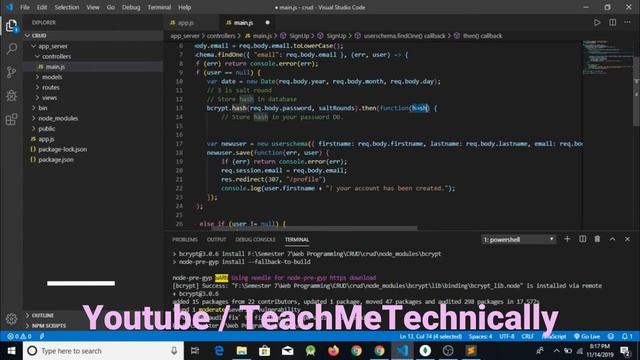Kill the terminal with trash icon

pyautogui.click(x=597, y=239)
